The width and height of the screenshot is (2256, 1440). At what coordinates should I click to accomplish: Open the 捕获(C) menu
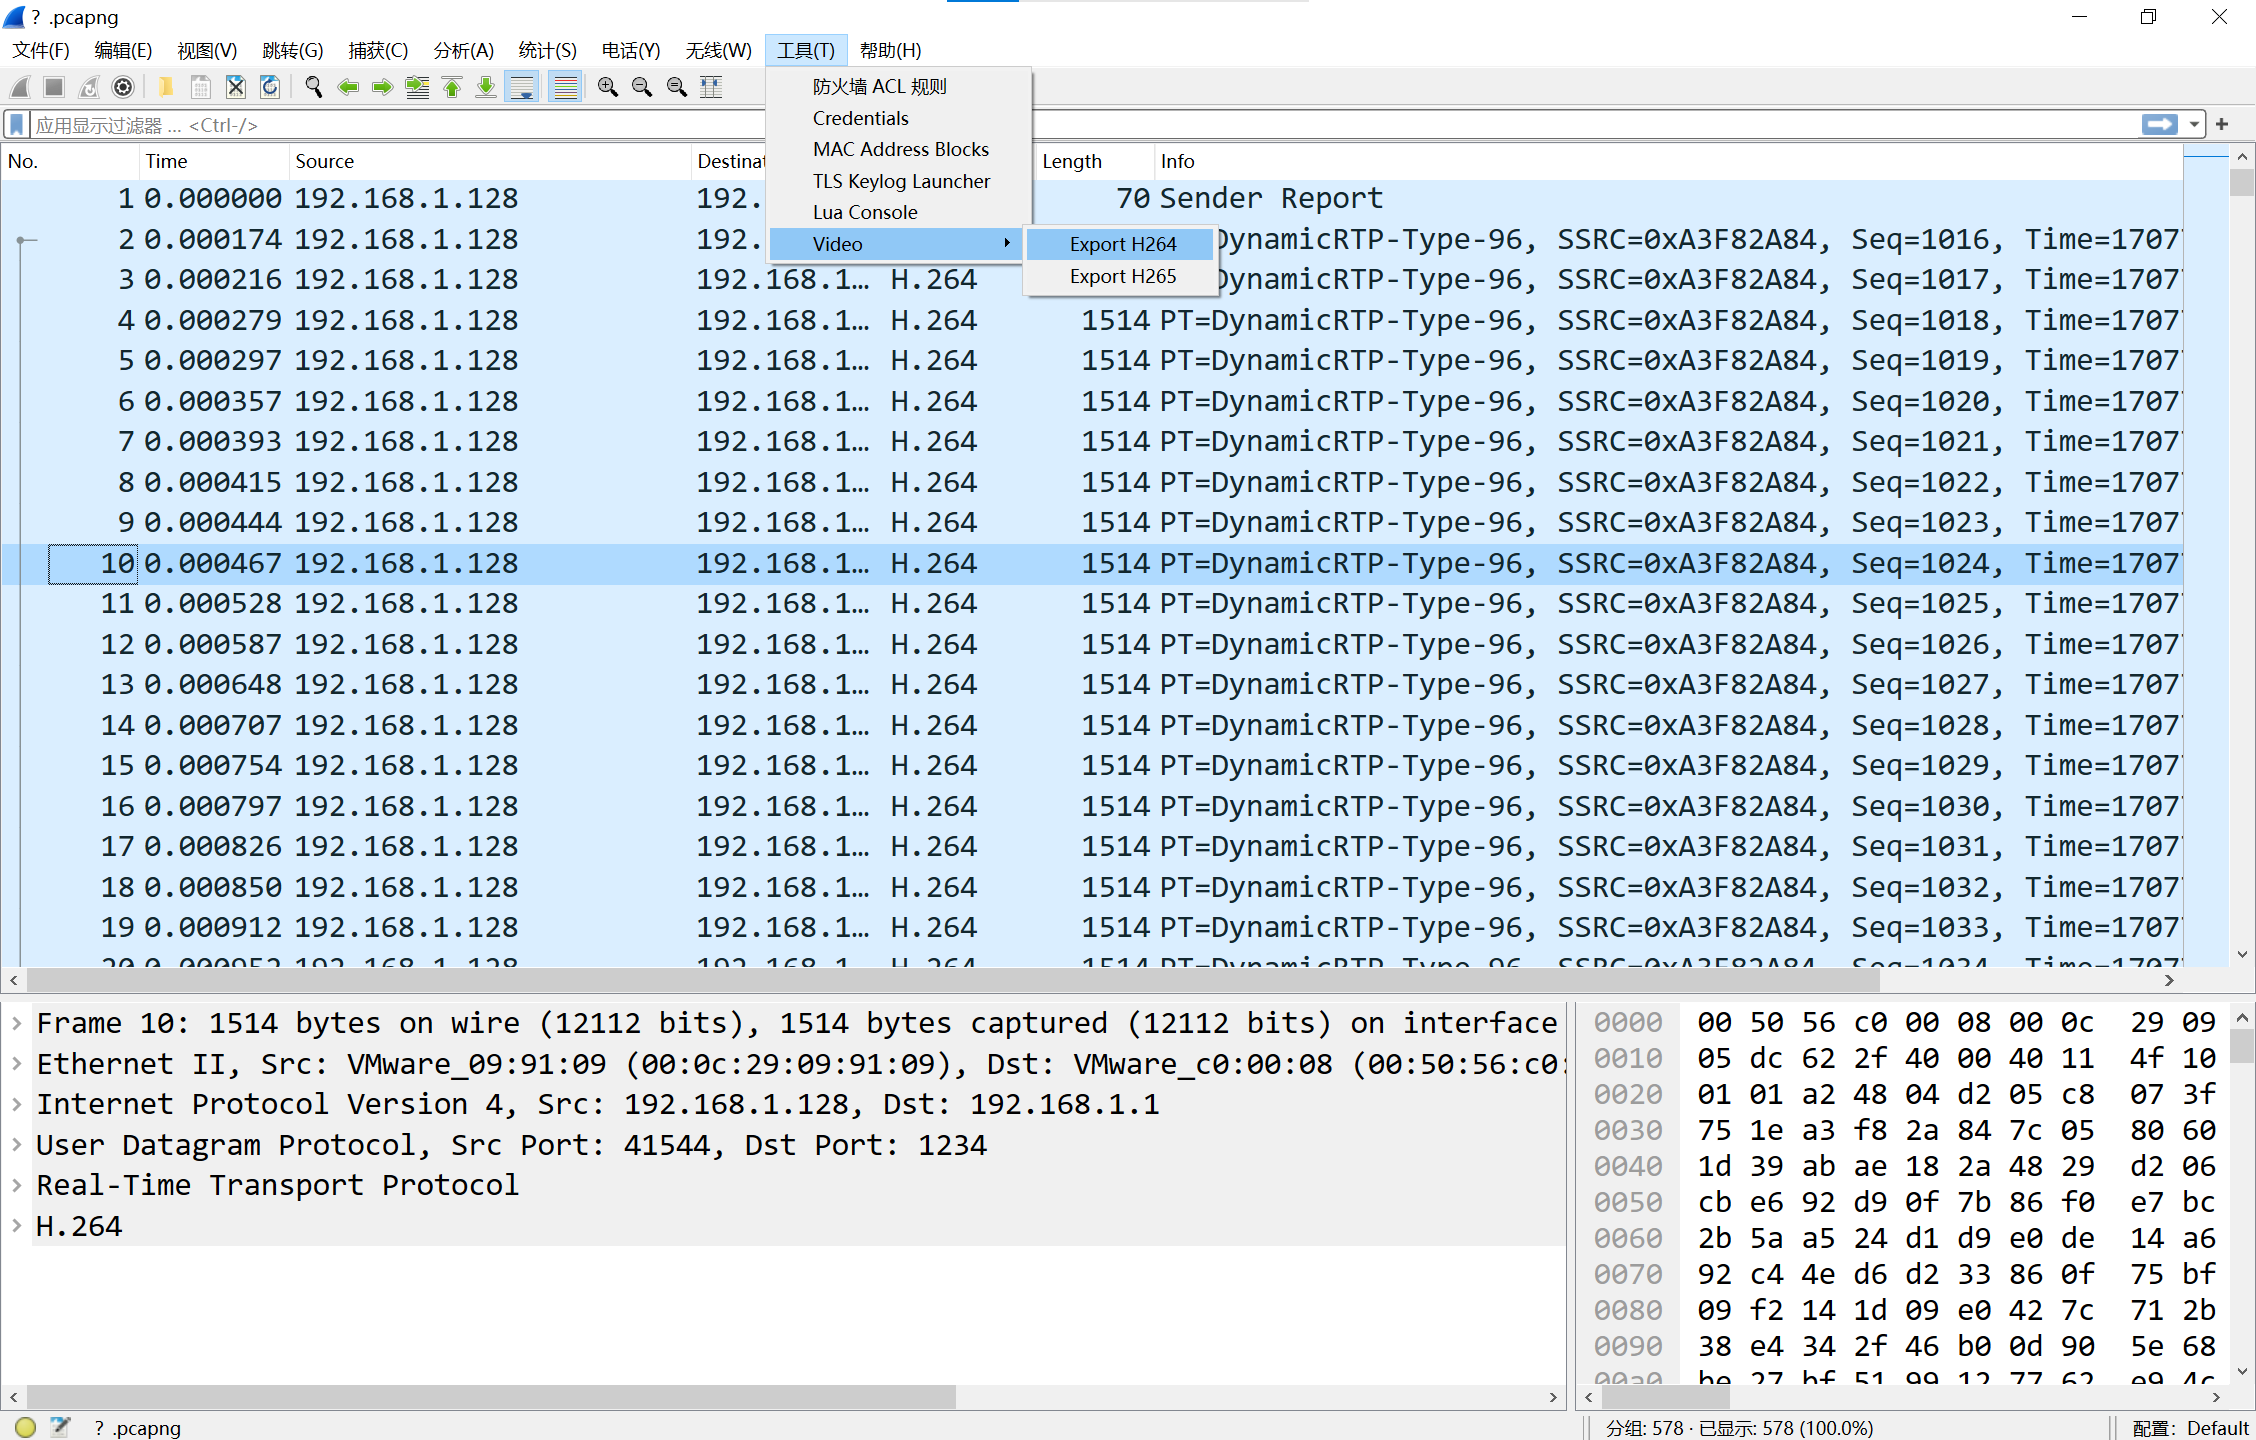click(378, 50)
